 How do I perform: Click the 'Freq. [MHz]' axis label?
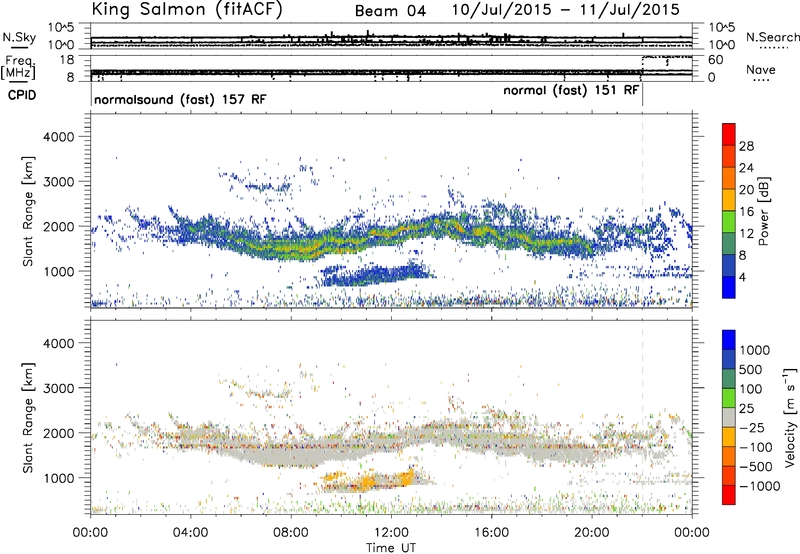pos(20,68)
